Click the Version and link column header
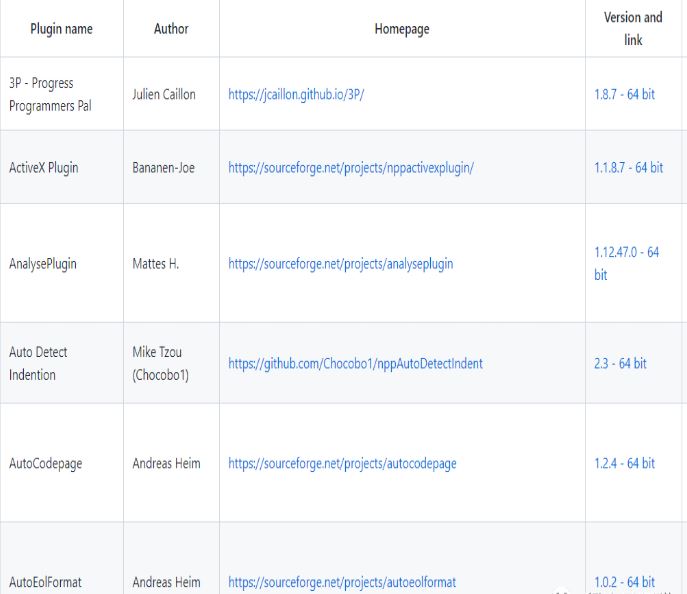The image size is (687, 594). tap(633, 29)
